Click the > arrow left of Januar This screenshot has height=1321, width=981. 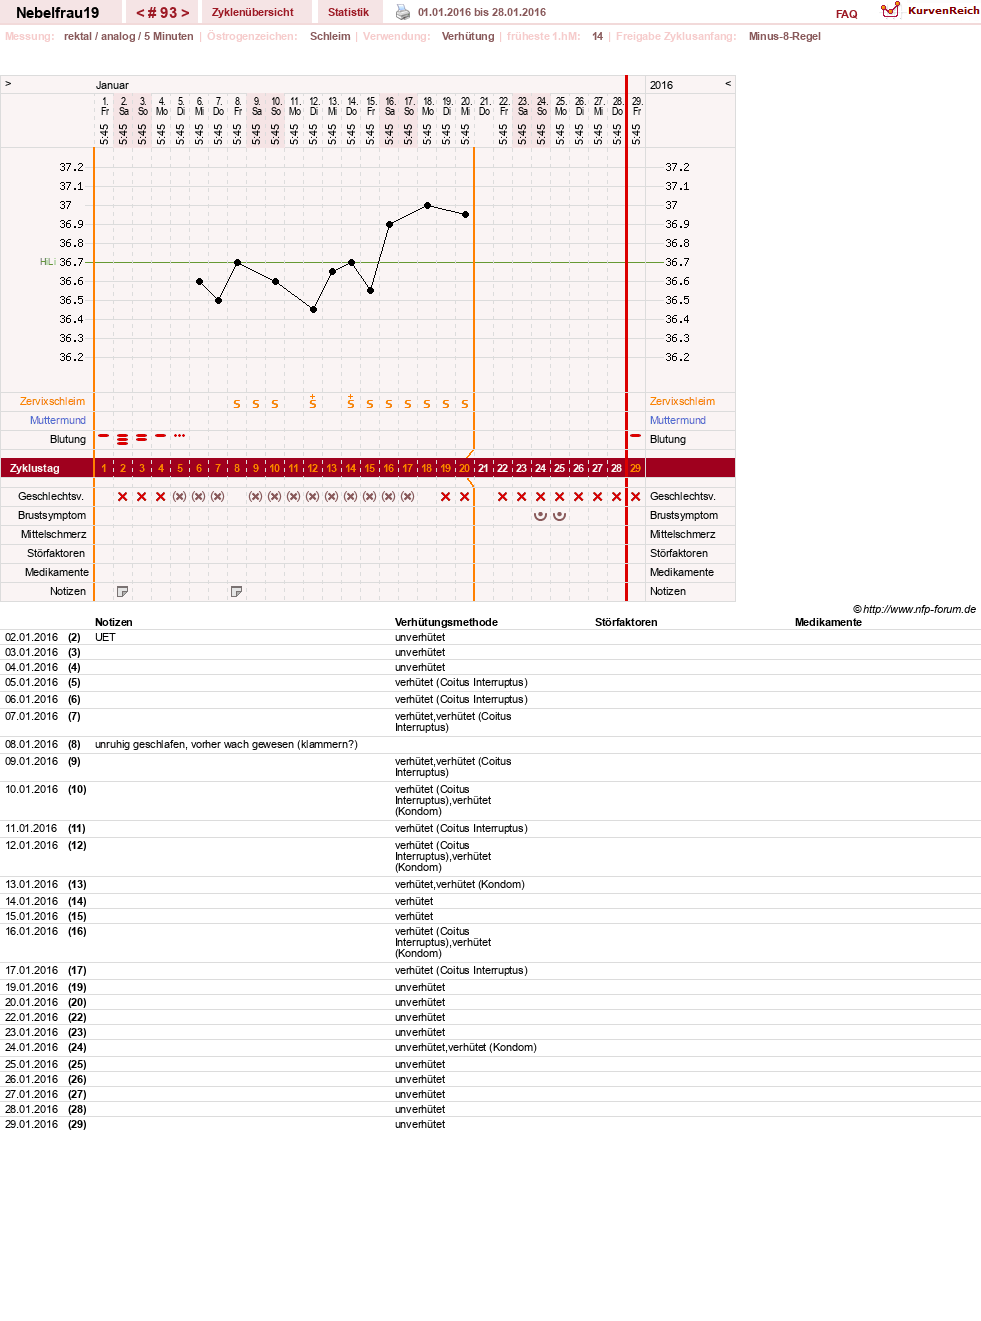coord(8,84)
